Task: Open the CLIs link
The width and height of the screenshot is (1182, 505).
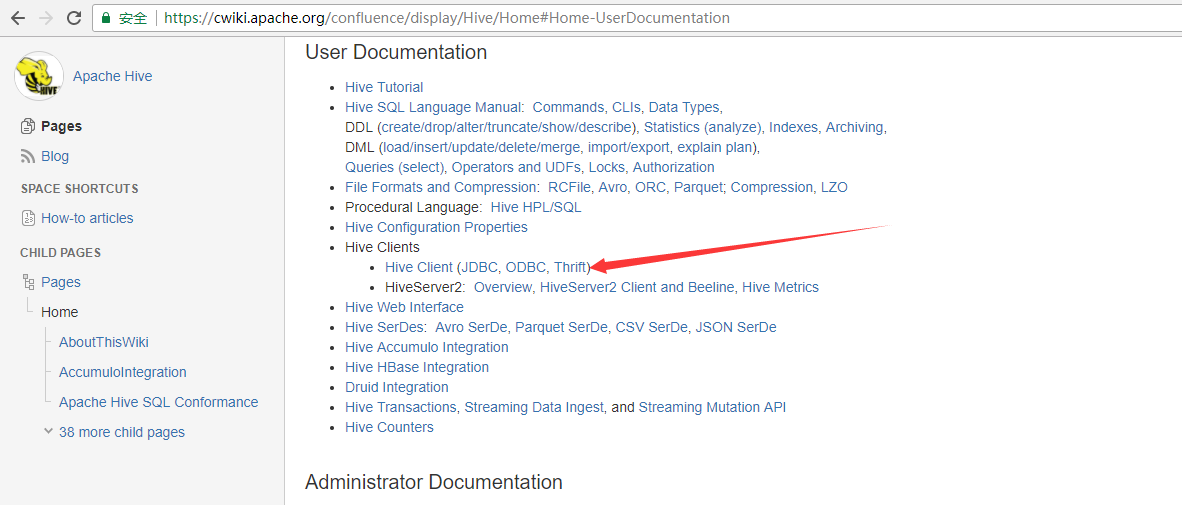Action: 626,107
